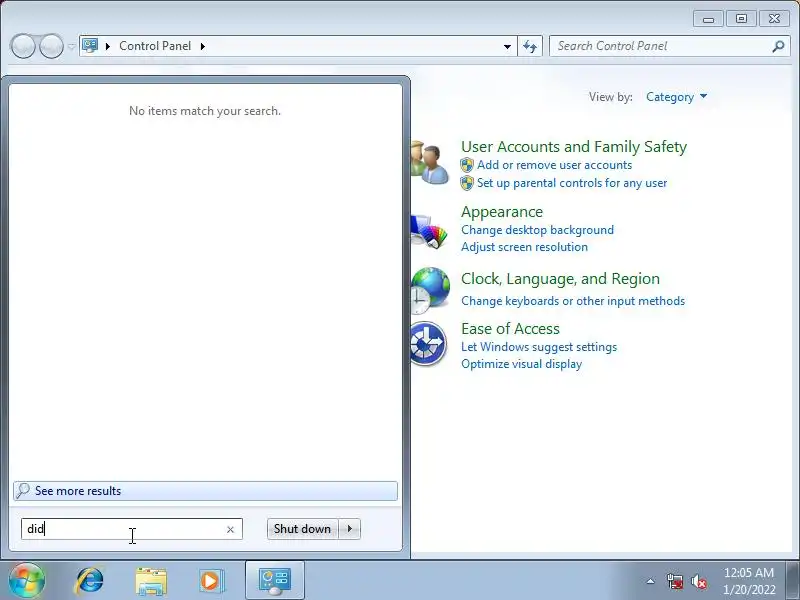Screen dimensions: 800x600
Task: Go back with the navigation Back button
Action: pyautogui.click(x=23, y=46)
